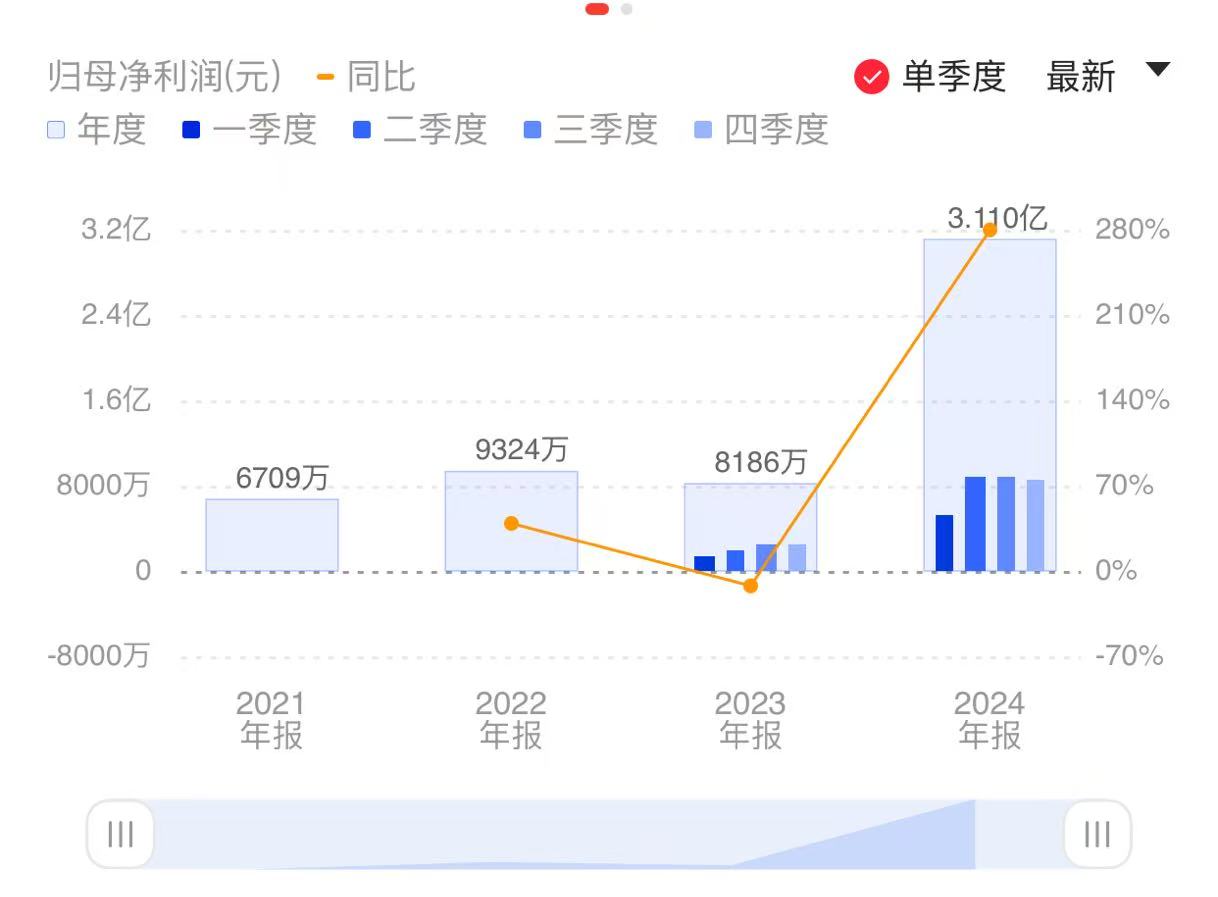Toggle the 单季度 red checkbox

pyautogui.click(x=872, y=77)
